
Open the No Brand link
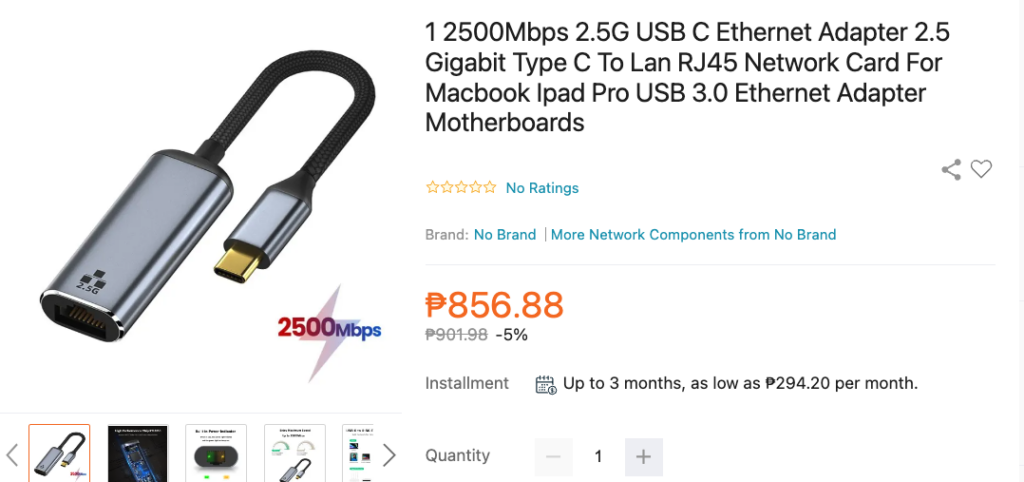point(505,235)
